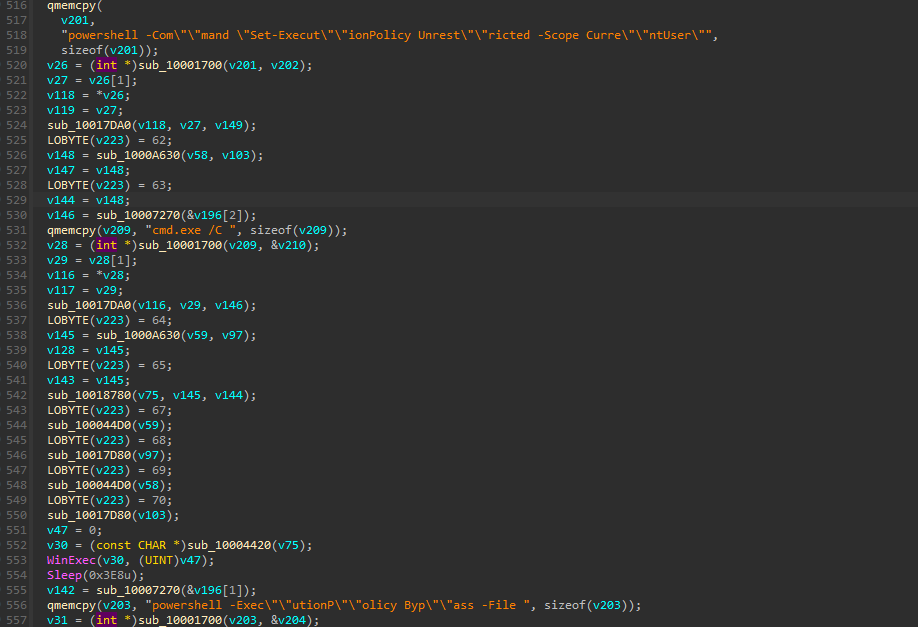Click the const CHAR cast on line 552

pyautogui.click(x=138, y=545)
